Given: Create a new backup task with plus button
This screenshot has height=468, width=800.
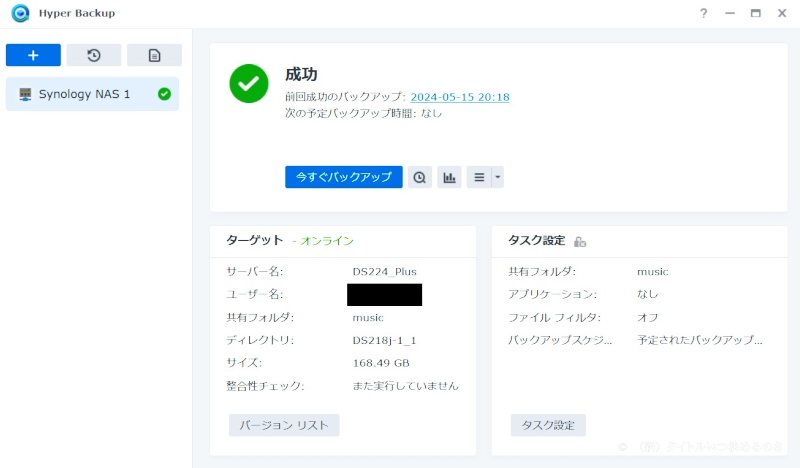Looking at the screenshot, I should tap(33, 55).
